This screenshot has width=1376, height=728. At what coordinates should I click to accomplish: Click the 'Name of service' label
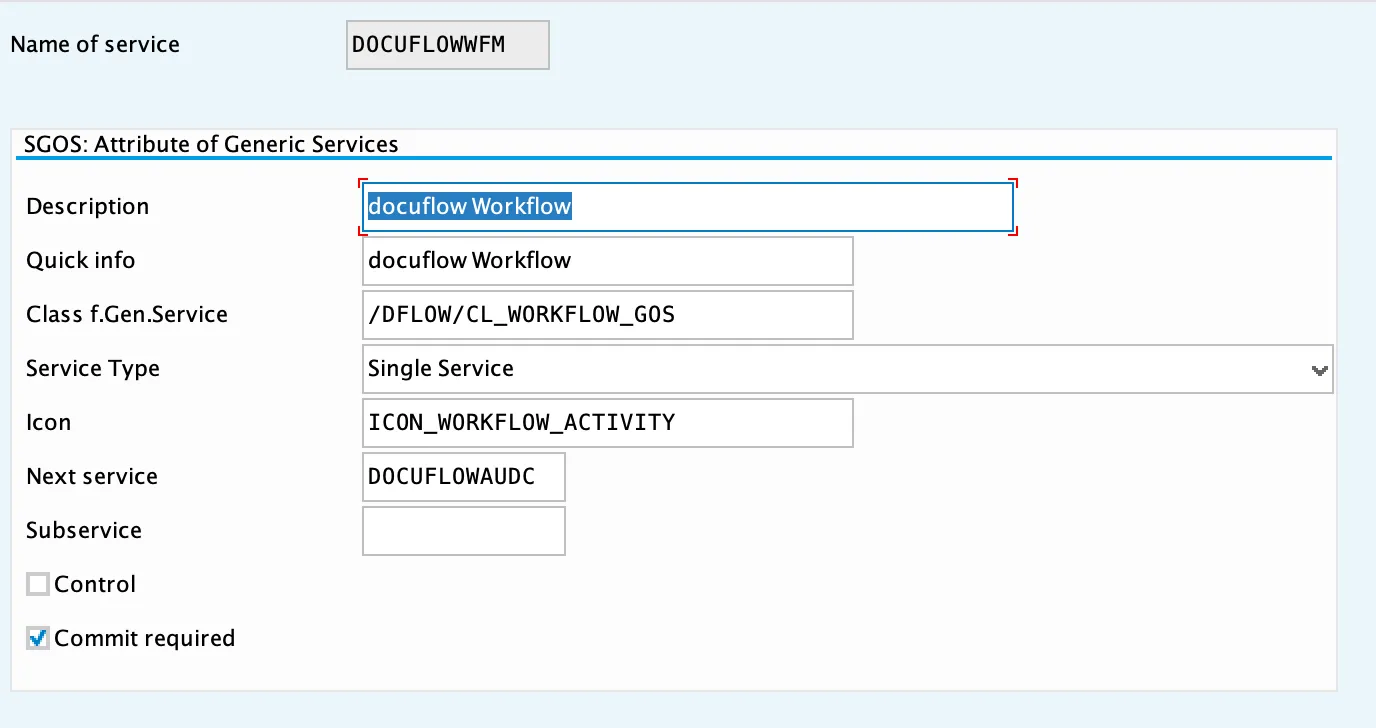[x=95, y=45]
